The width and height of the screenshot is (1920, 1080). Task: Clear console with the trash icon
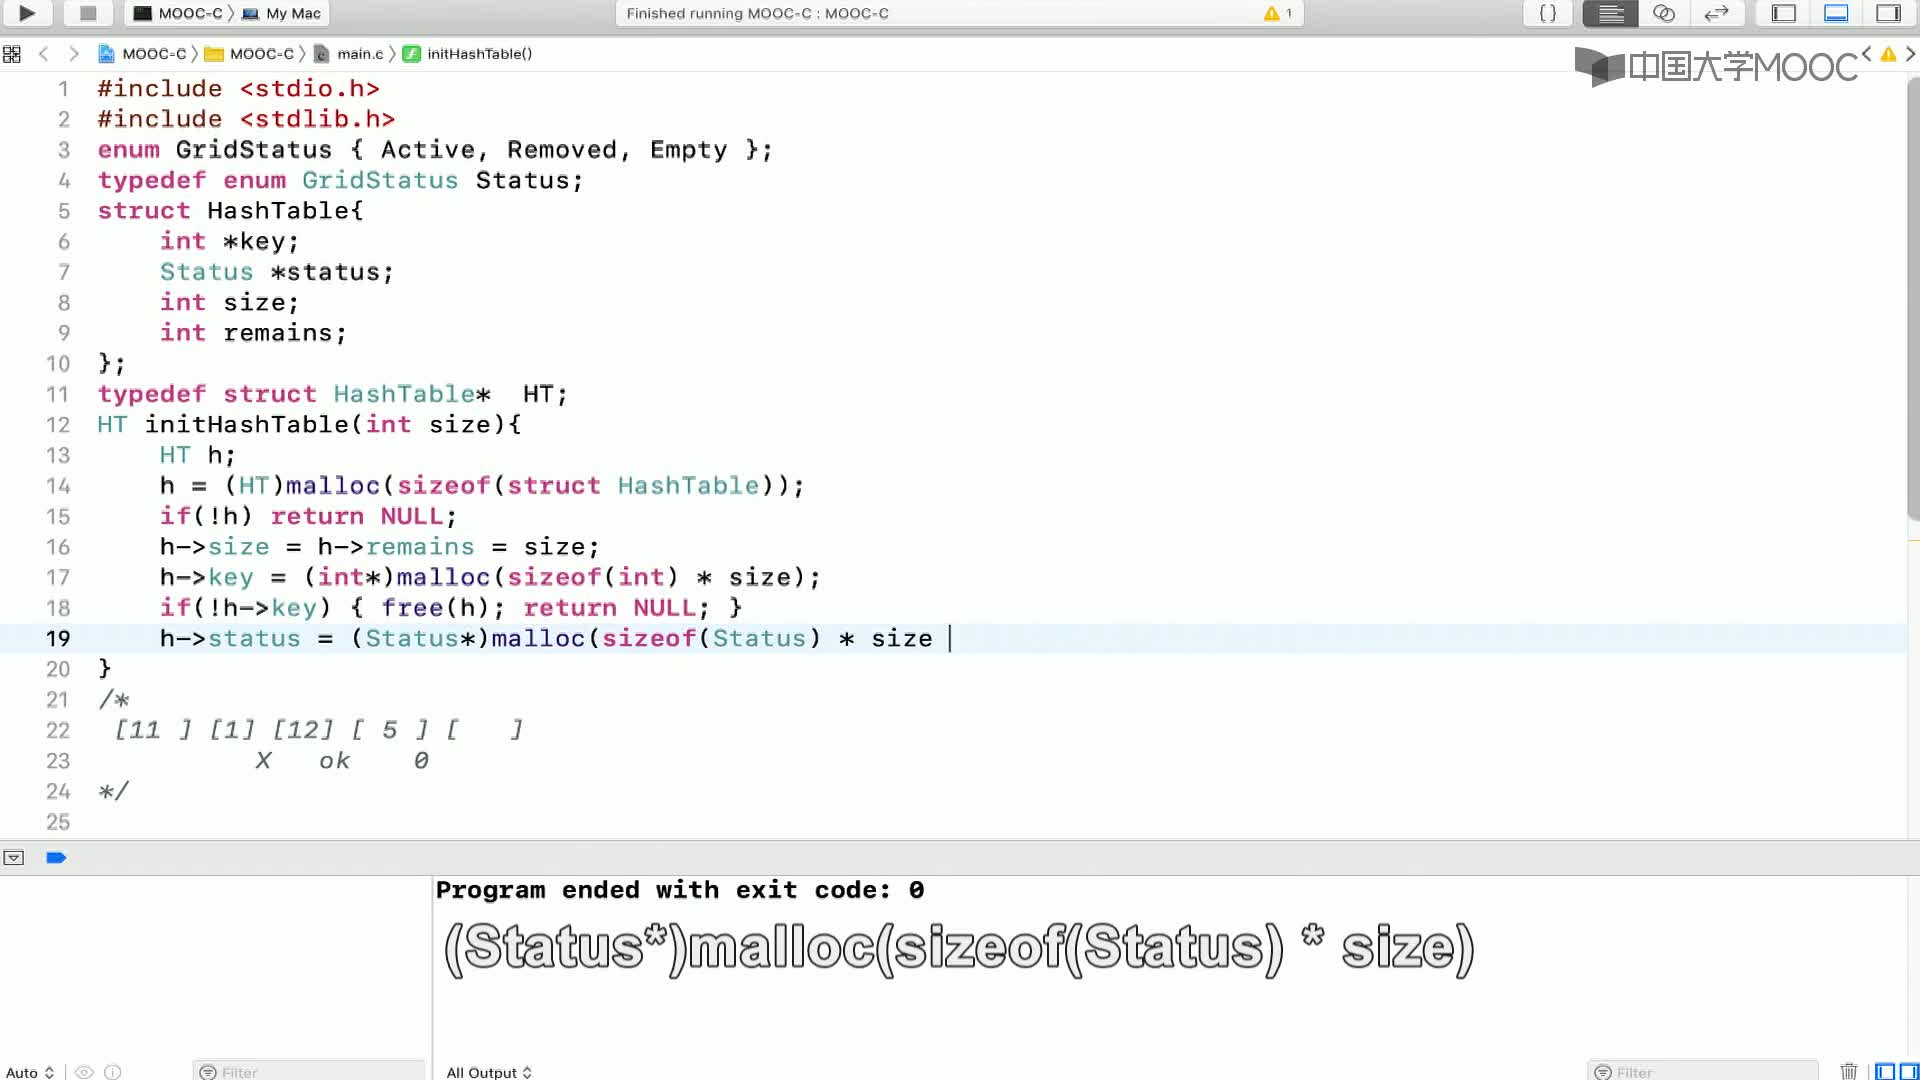pos(1849,1072)
